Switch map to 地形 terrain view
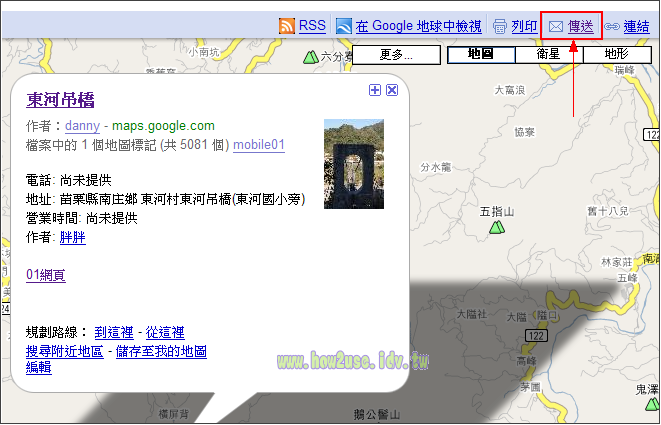Screen dimensions: 661x425 (x=616, y=54)
